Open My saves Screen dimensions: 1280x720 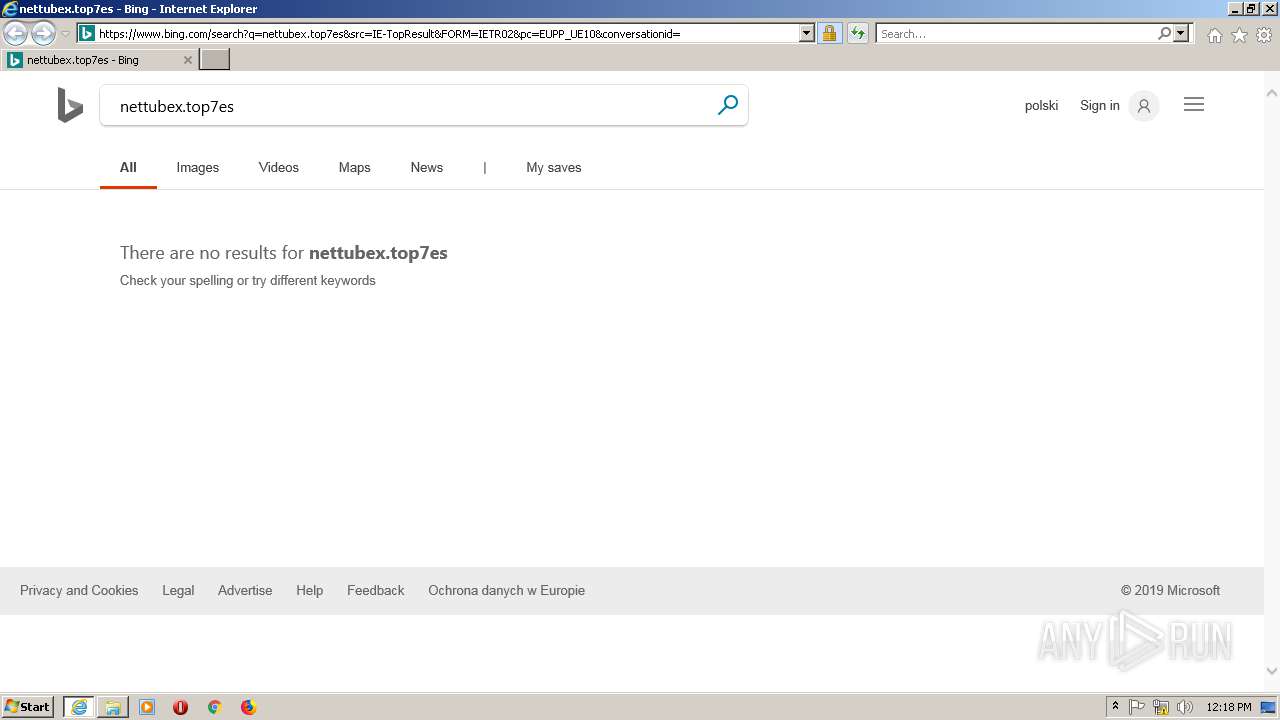(554, 167)
